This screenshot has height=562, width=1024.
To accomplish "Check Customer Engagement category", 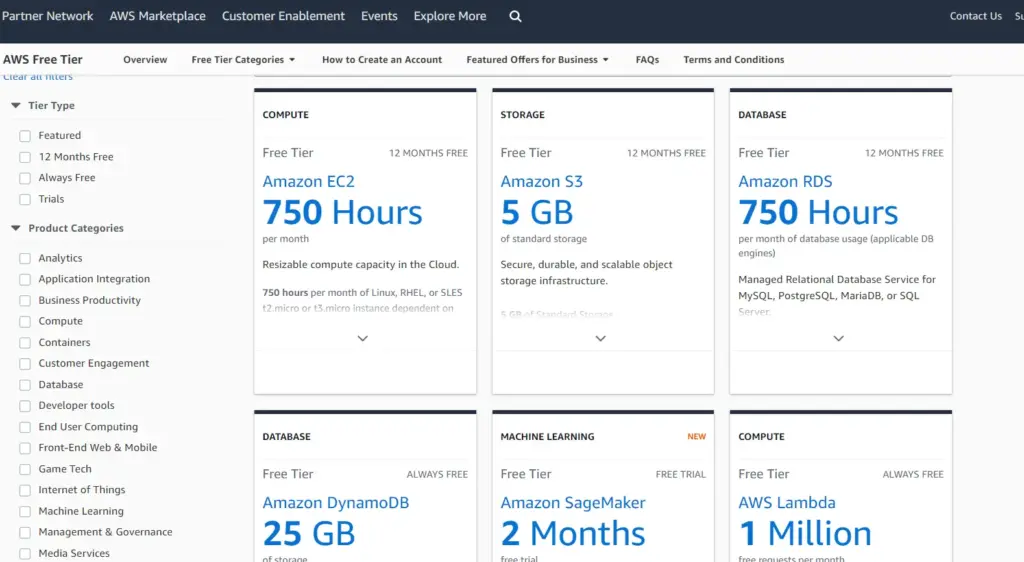I will click(x=25, y=364).
